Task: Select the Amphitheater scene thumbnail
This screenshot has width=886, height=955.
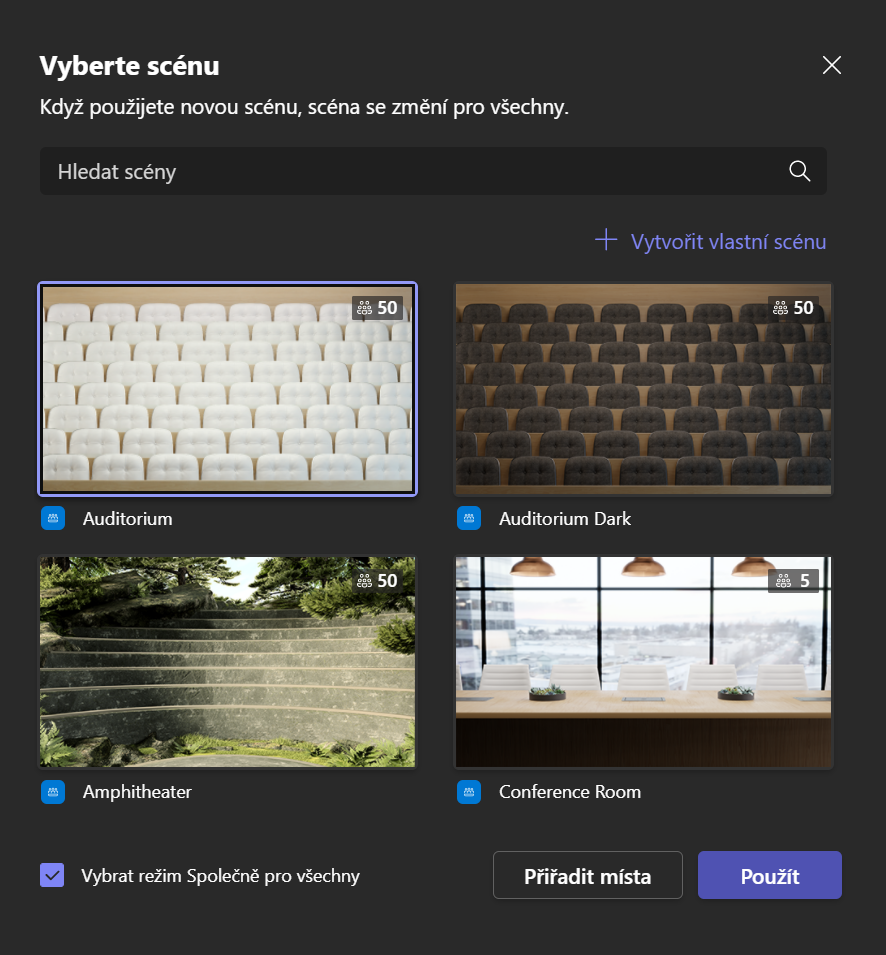Action: 228,661
